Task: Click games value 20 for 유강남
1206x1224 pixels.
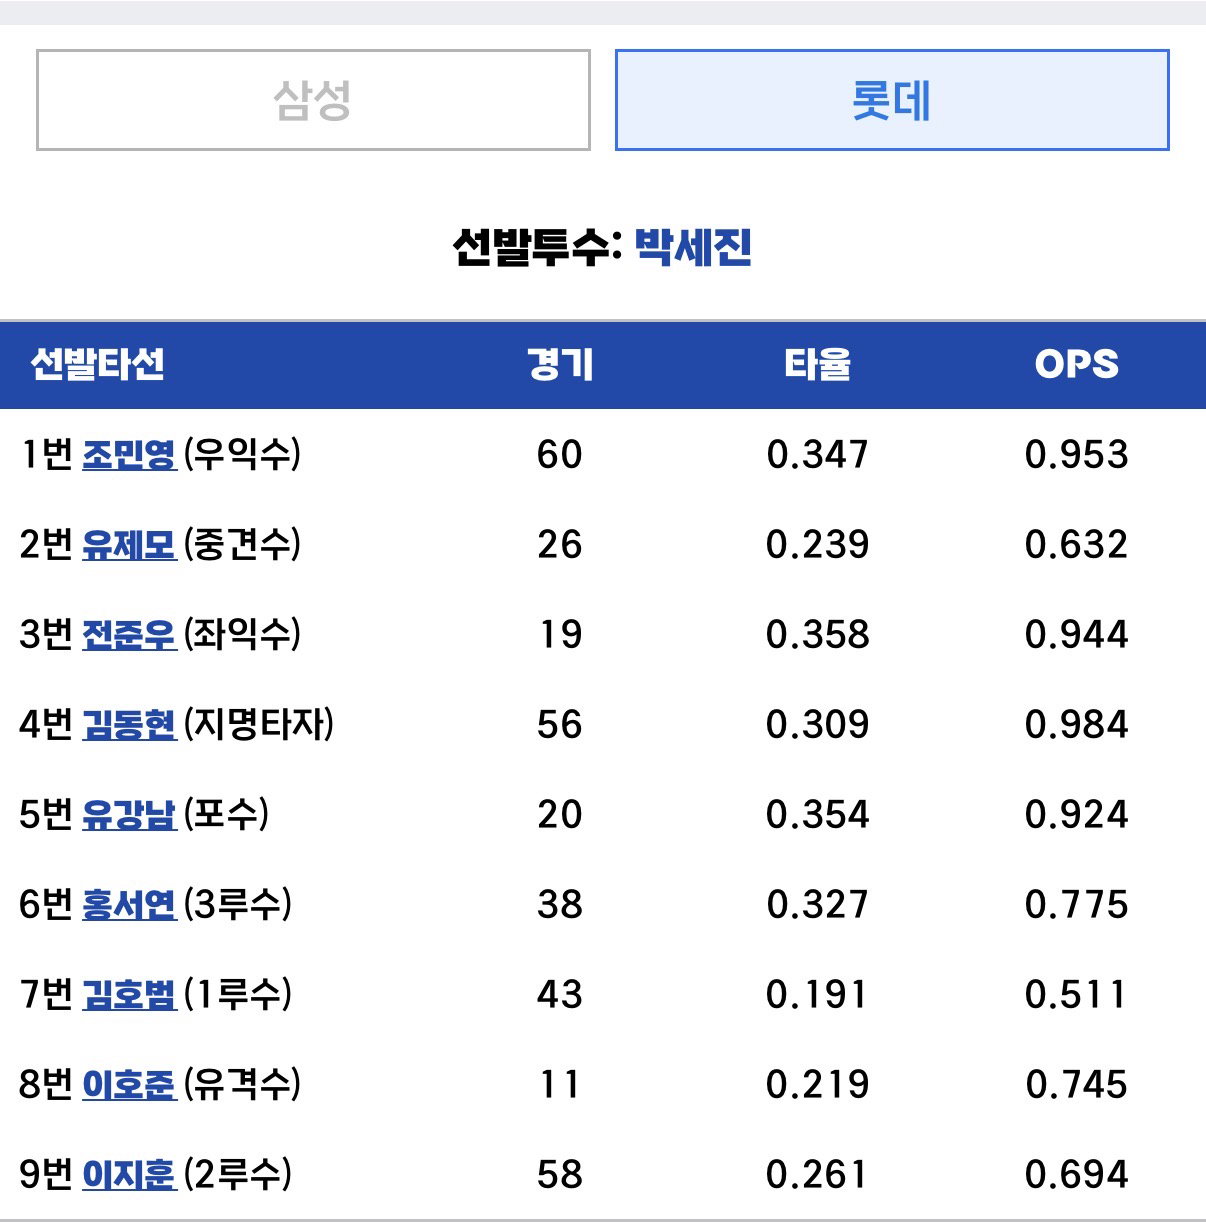Action: click(x=560, y=815)
